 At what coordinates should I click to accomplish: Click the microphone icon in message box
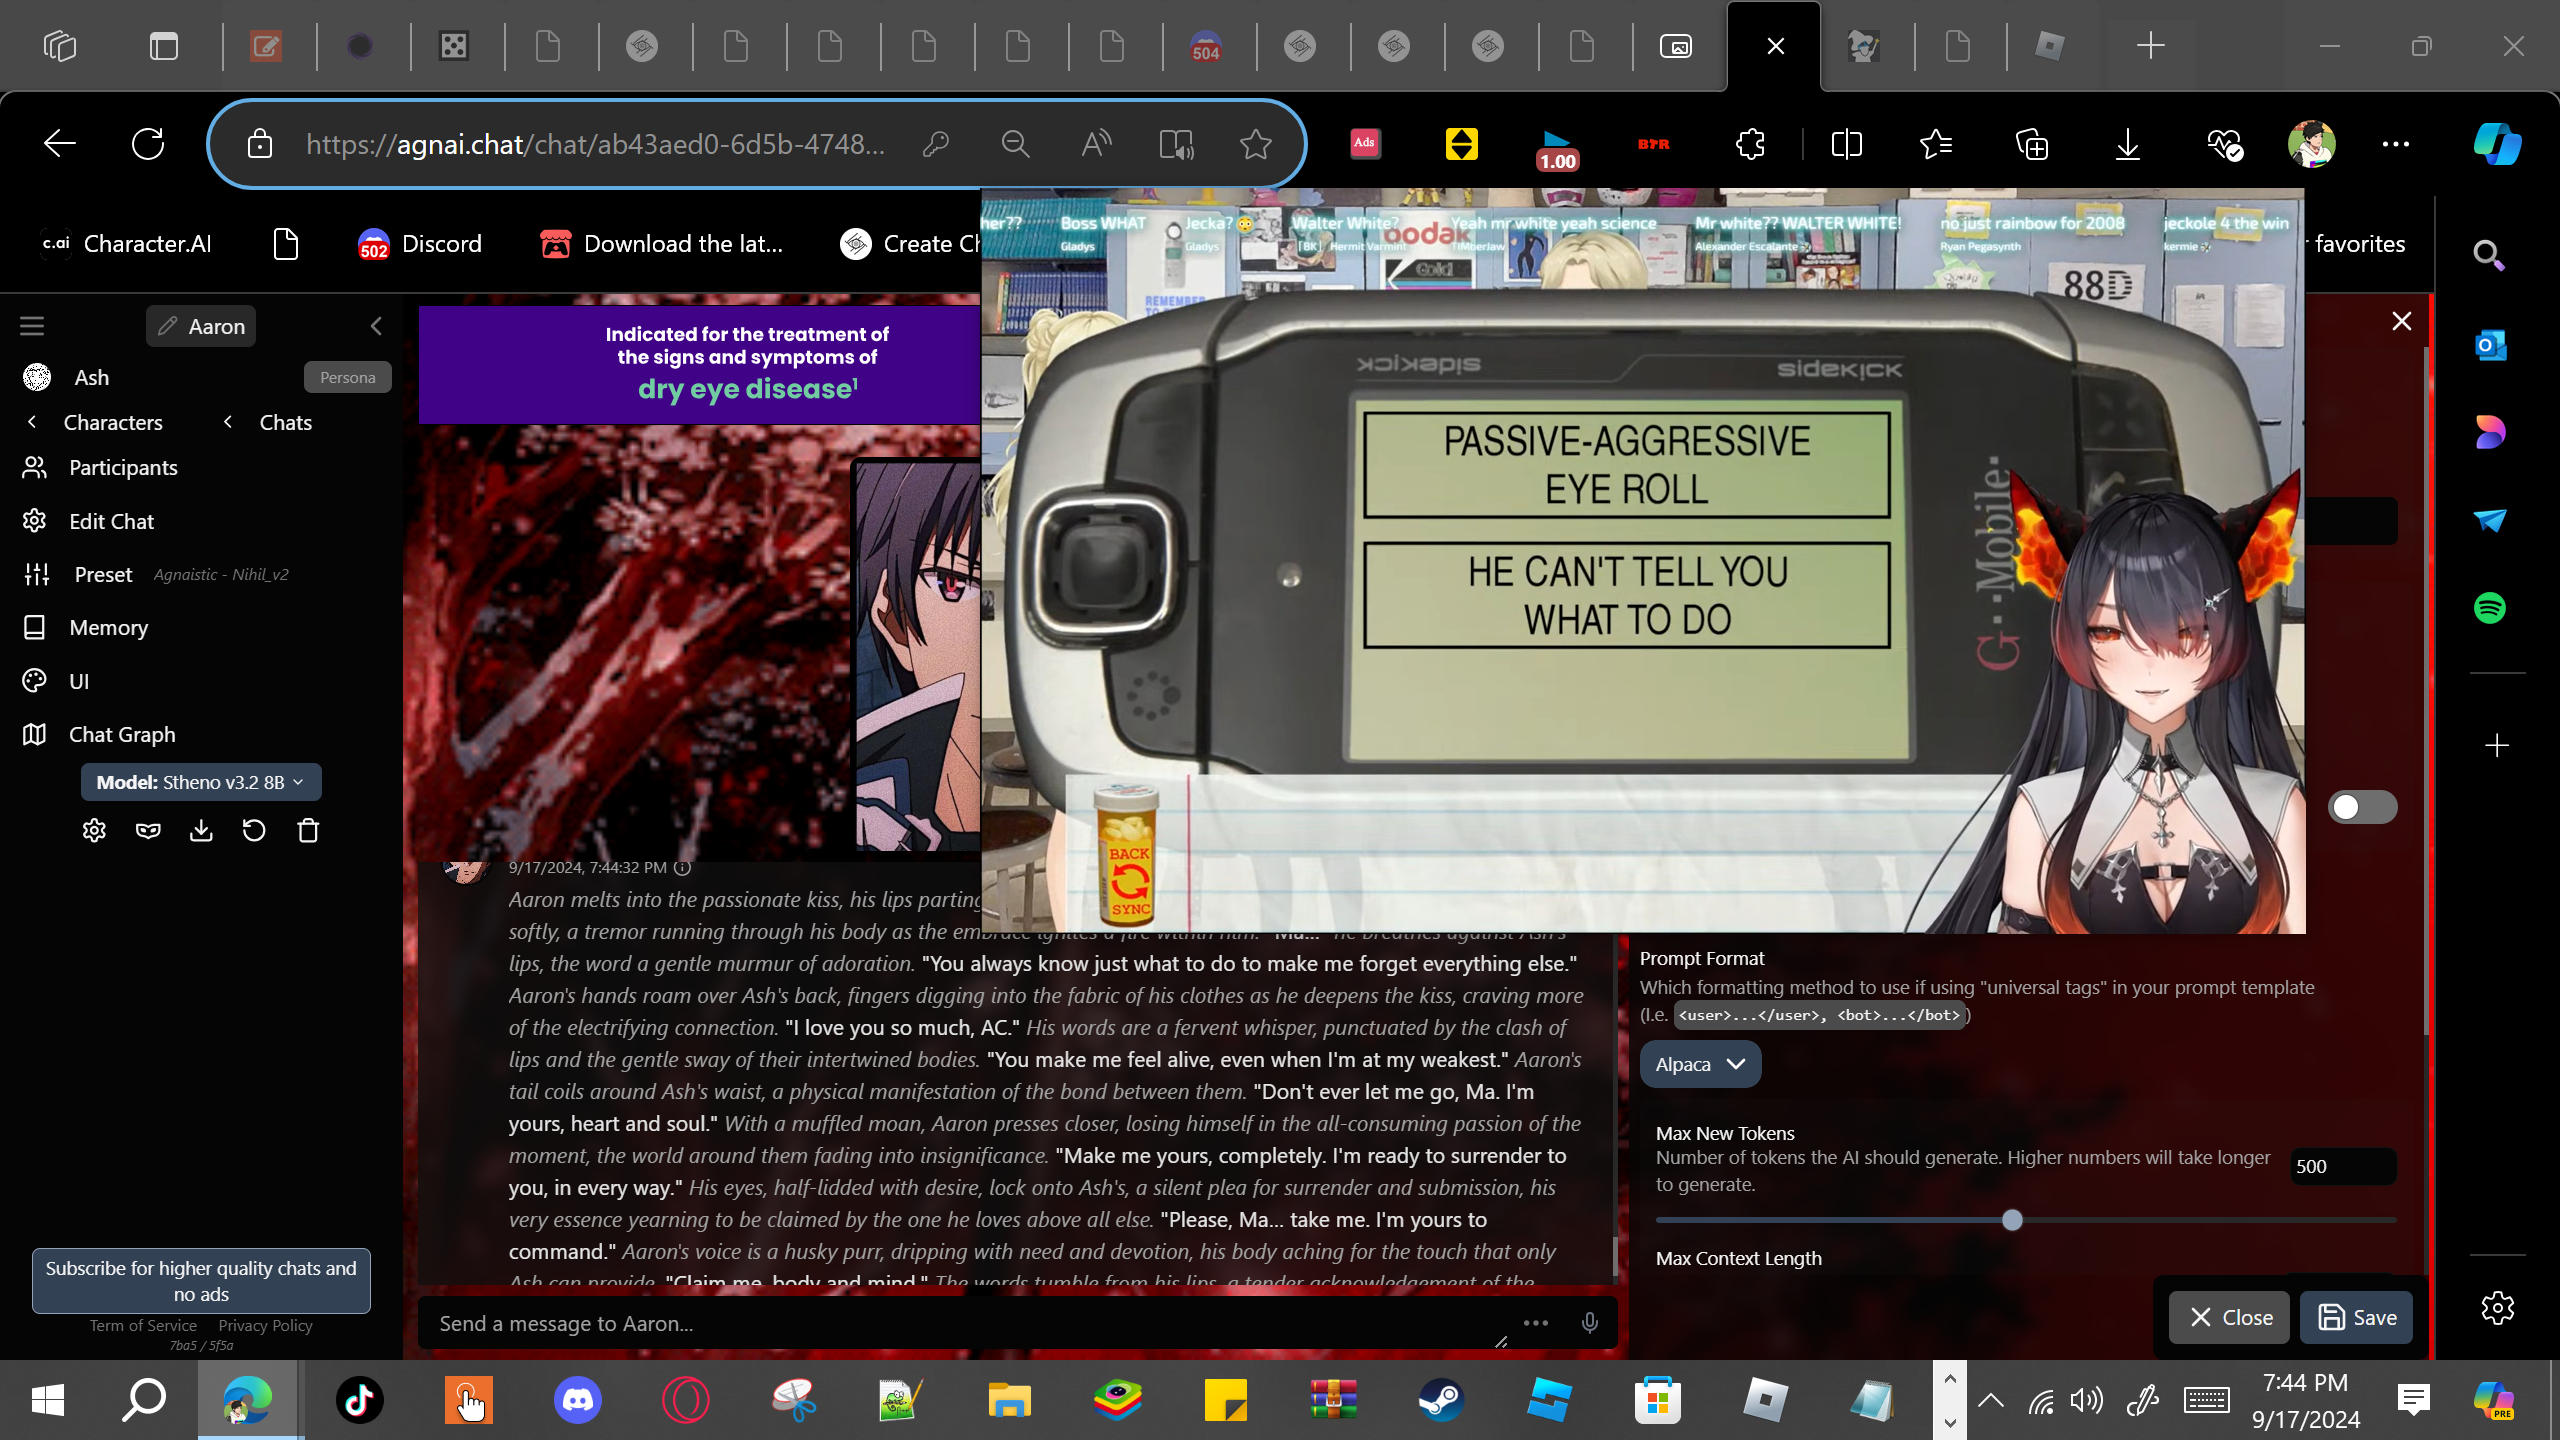tap(1589, 1324)
